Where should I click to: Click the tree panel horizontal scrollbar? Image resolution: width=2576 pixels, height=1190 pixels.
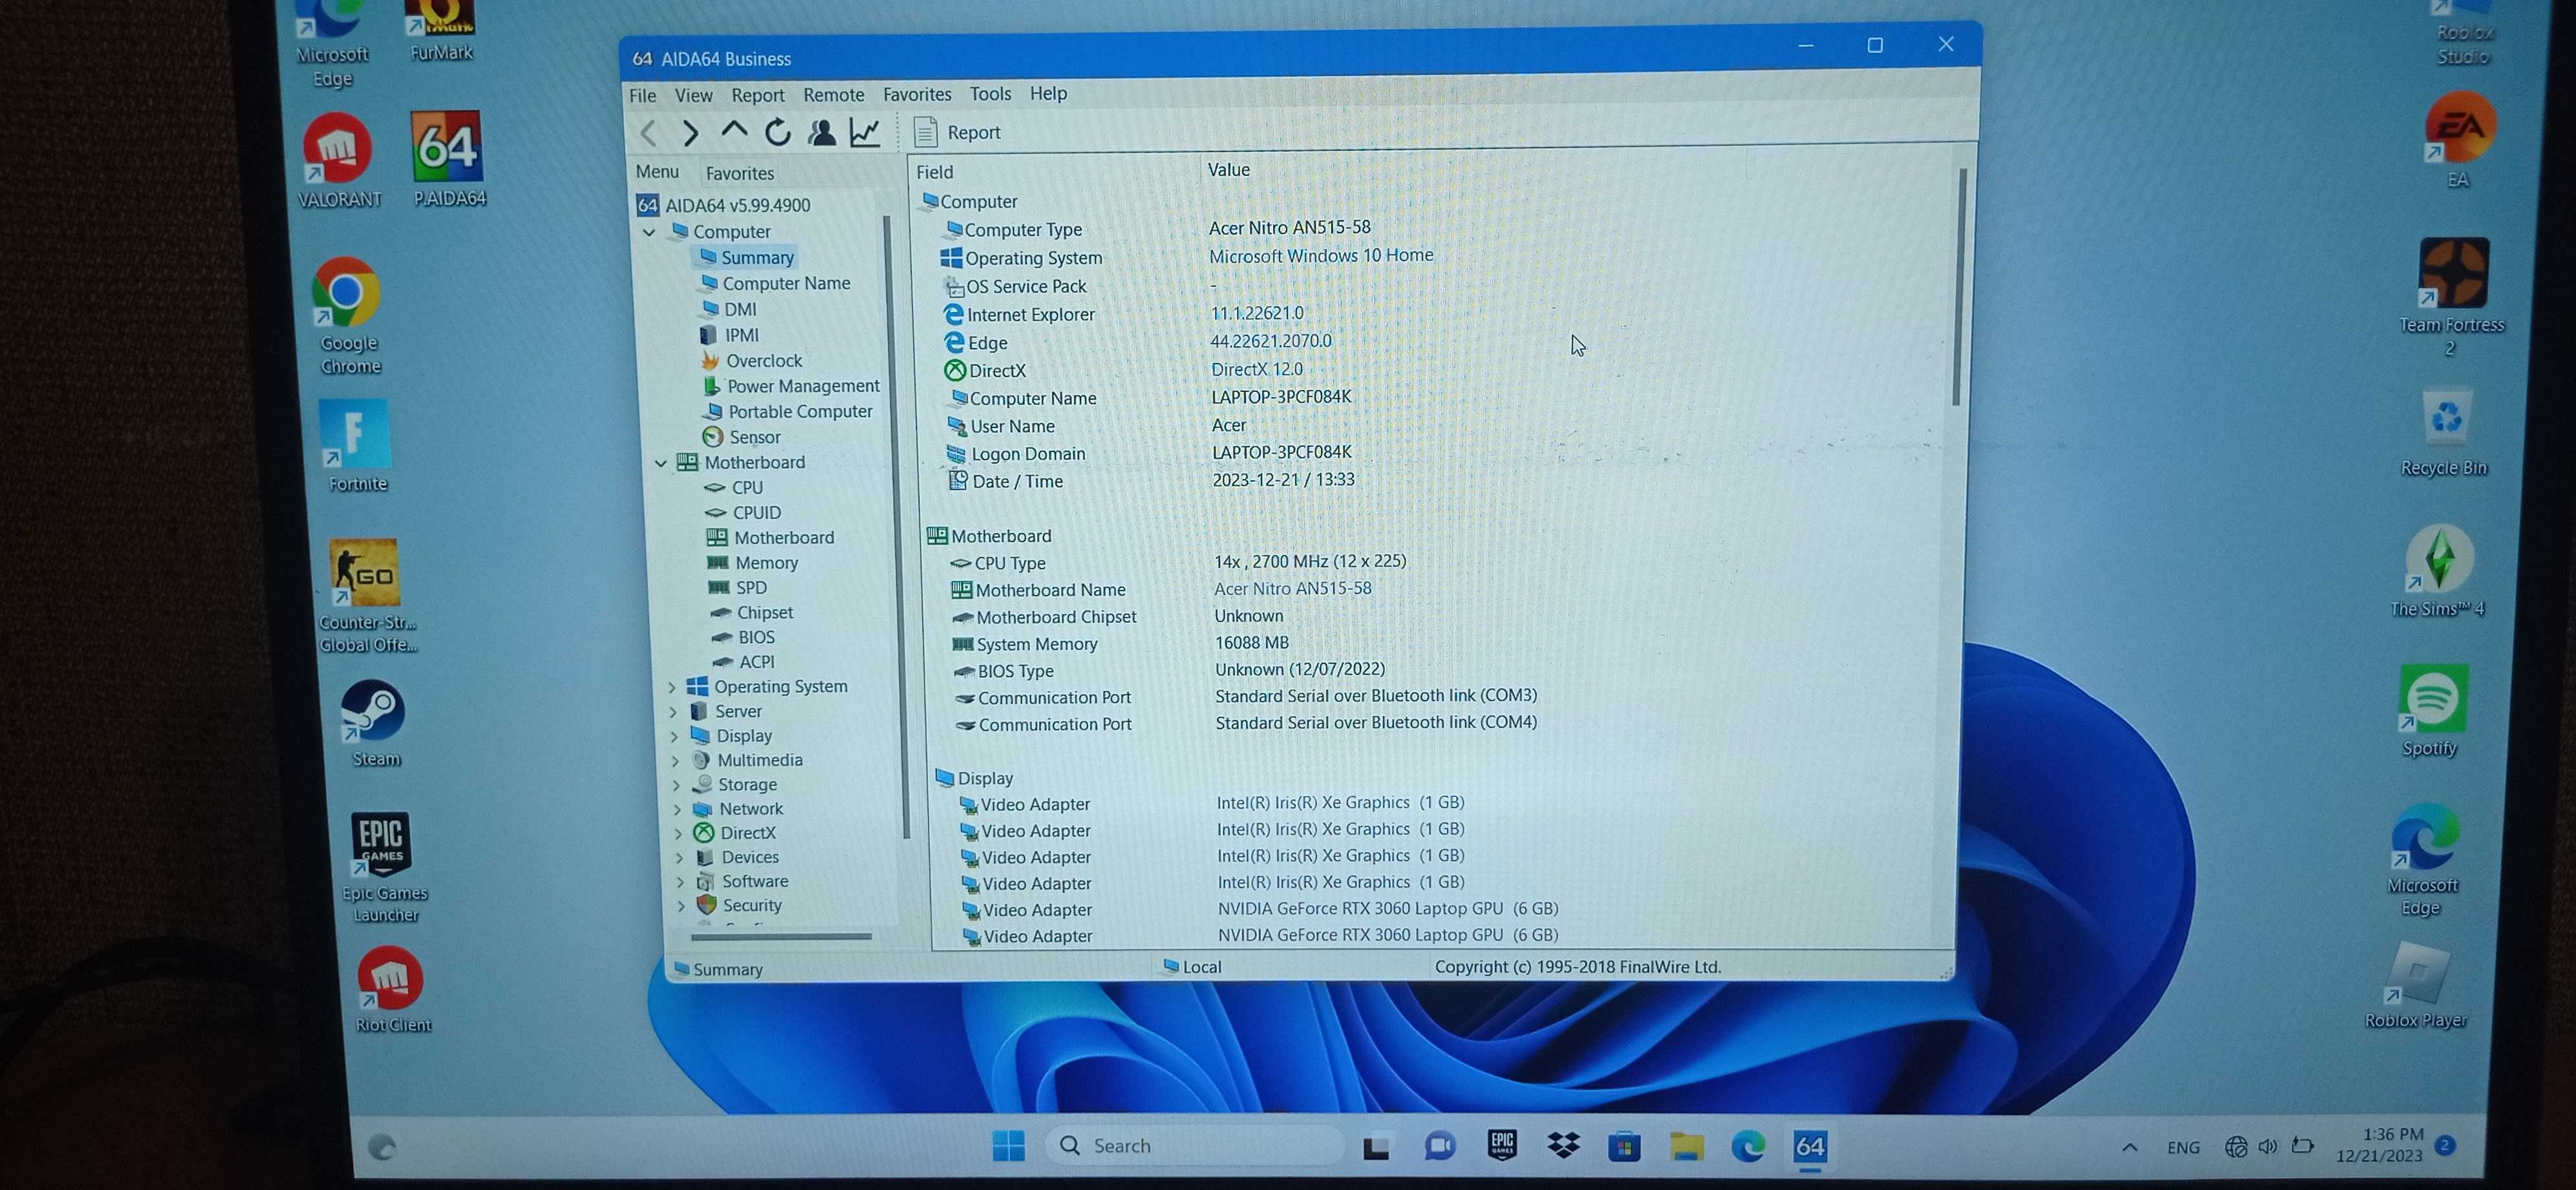point(780,937)
